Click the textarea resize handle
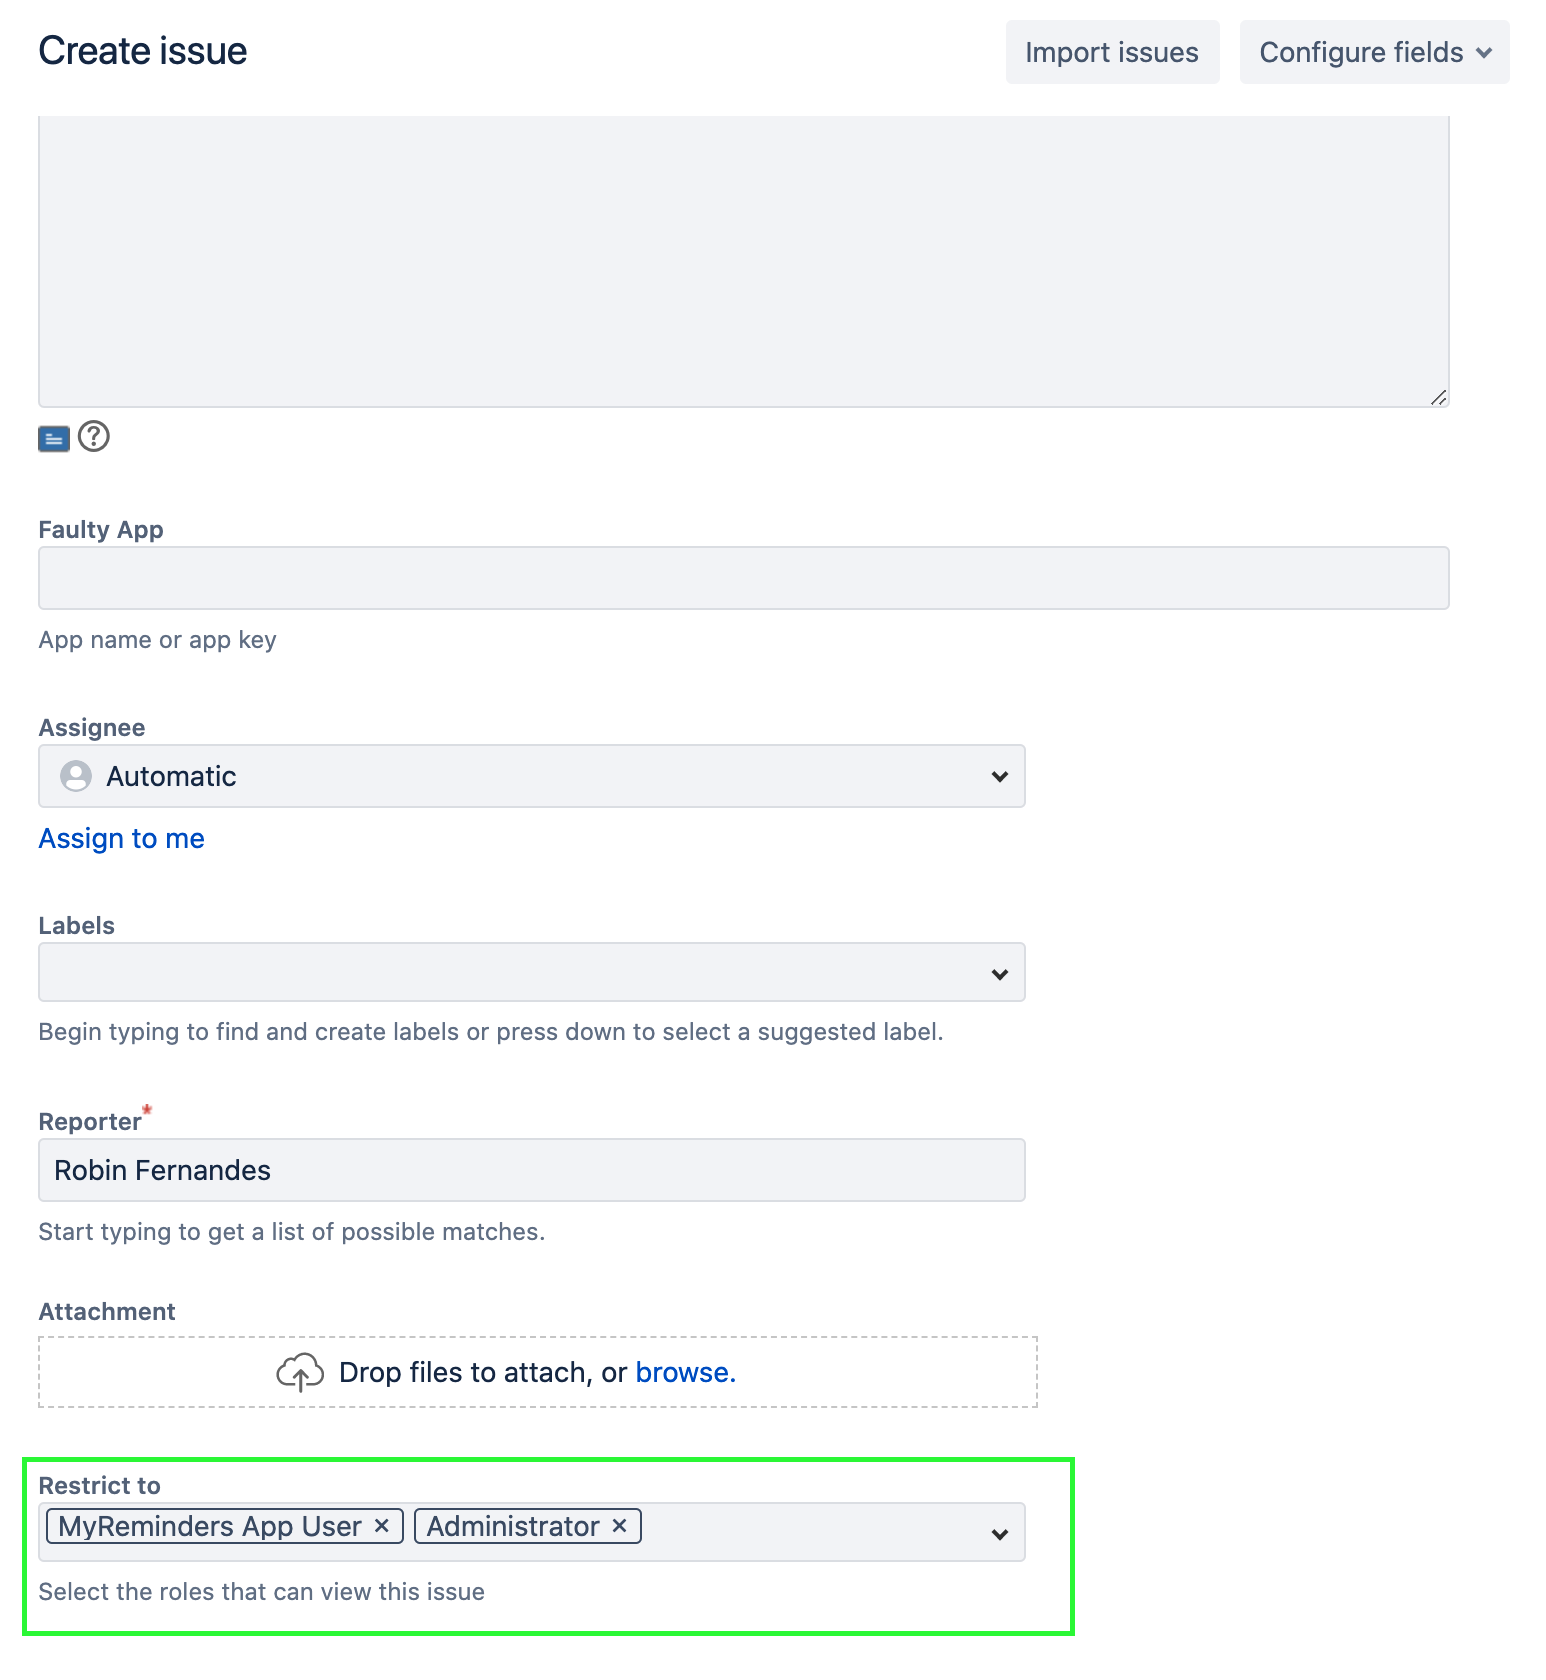The height and width of the screenshot is (1680, 1546). point(1440,398)
